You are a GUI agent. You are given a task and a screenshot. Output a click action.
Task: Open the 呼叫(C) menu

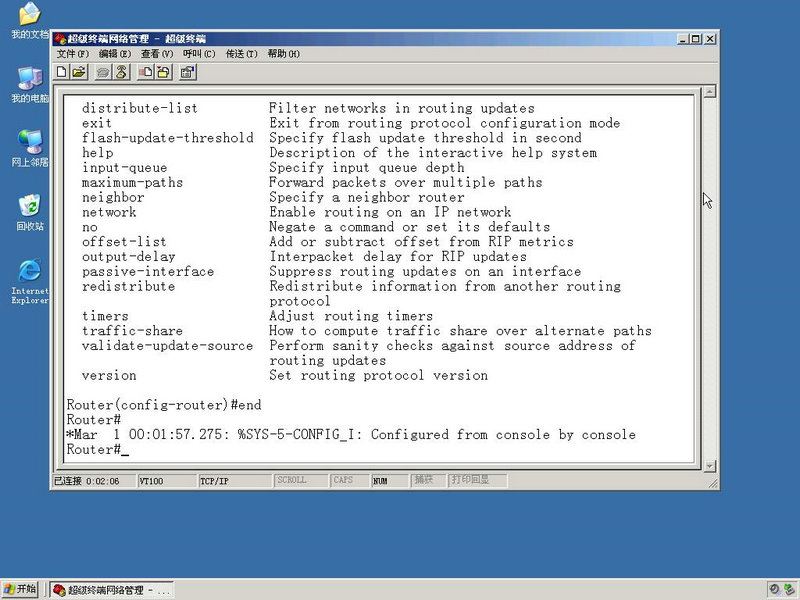click(x=199, y=54)
